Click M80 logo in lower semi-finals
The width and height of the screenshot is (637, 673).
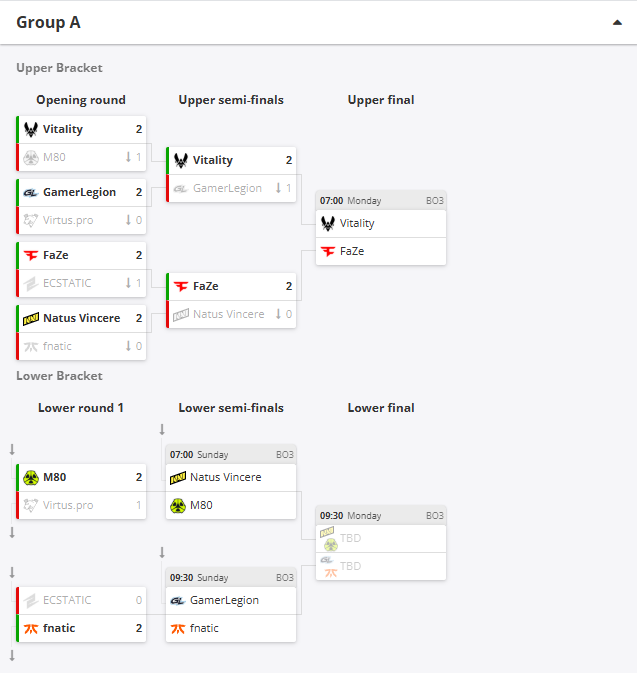[x=178, y=505]
